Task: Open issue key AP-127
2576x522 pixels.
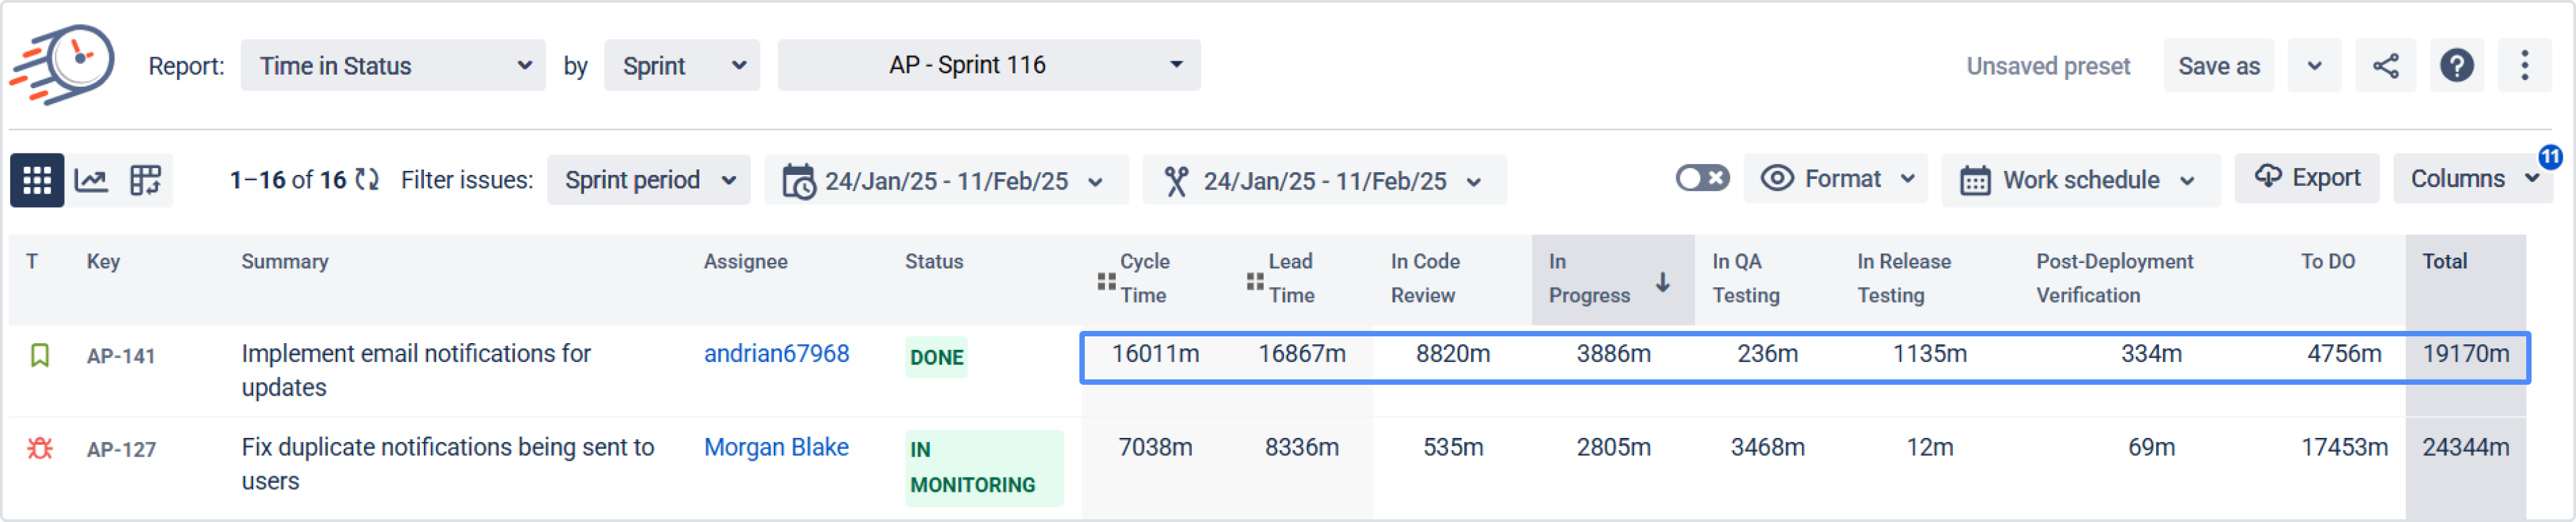Action: 121,450
